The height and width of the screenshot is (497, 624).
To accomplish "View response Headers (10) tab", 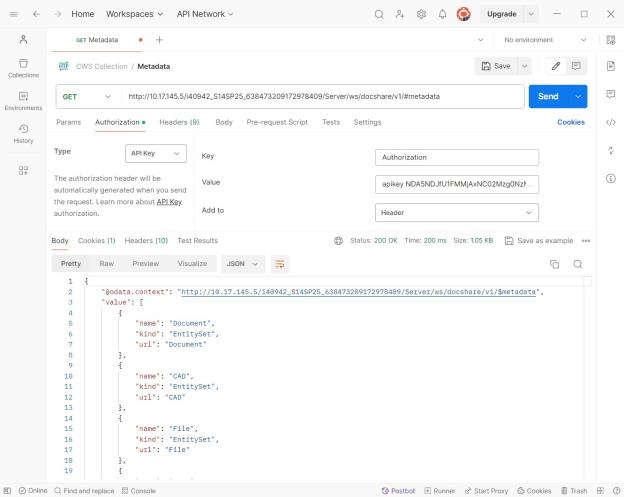I will pyautogui.click(x=146, y=241).
